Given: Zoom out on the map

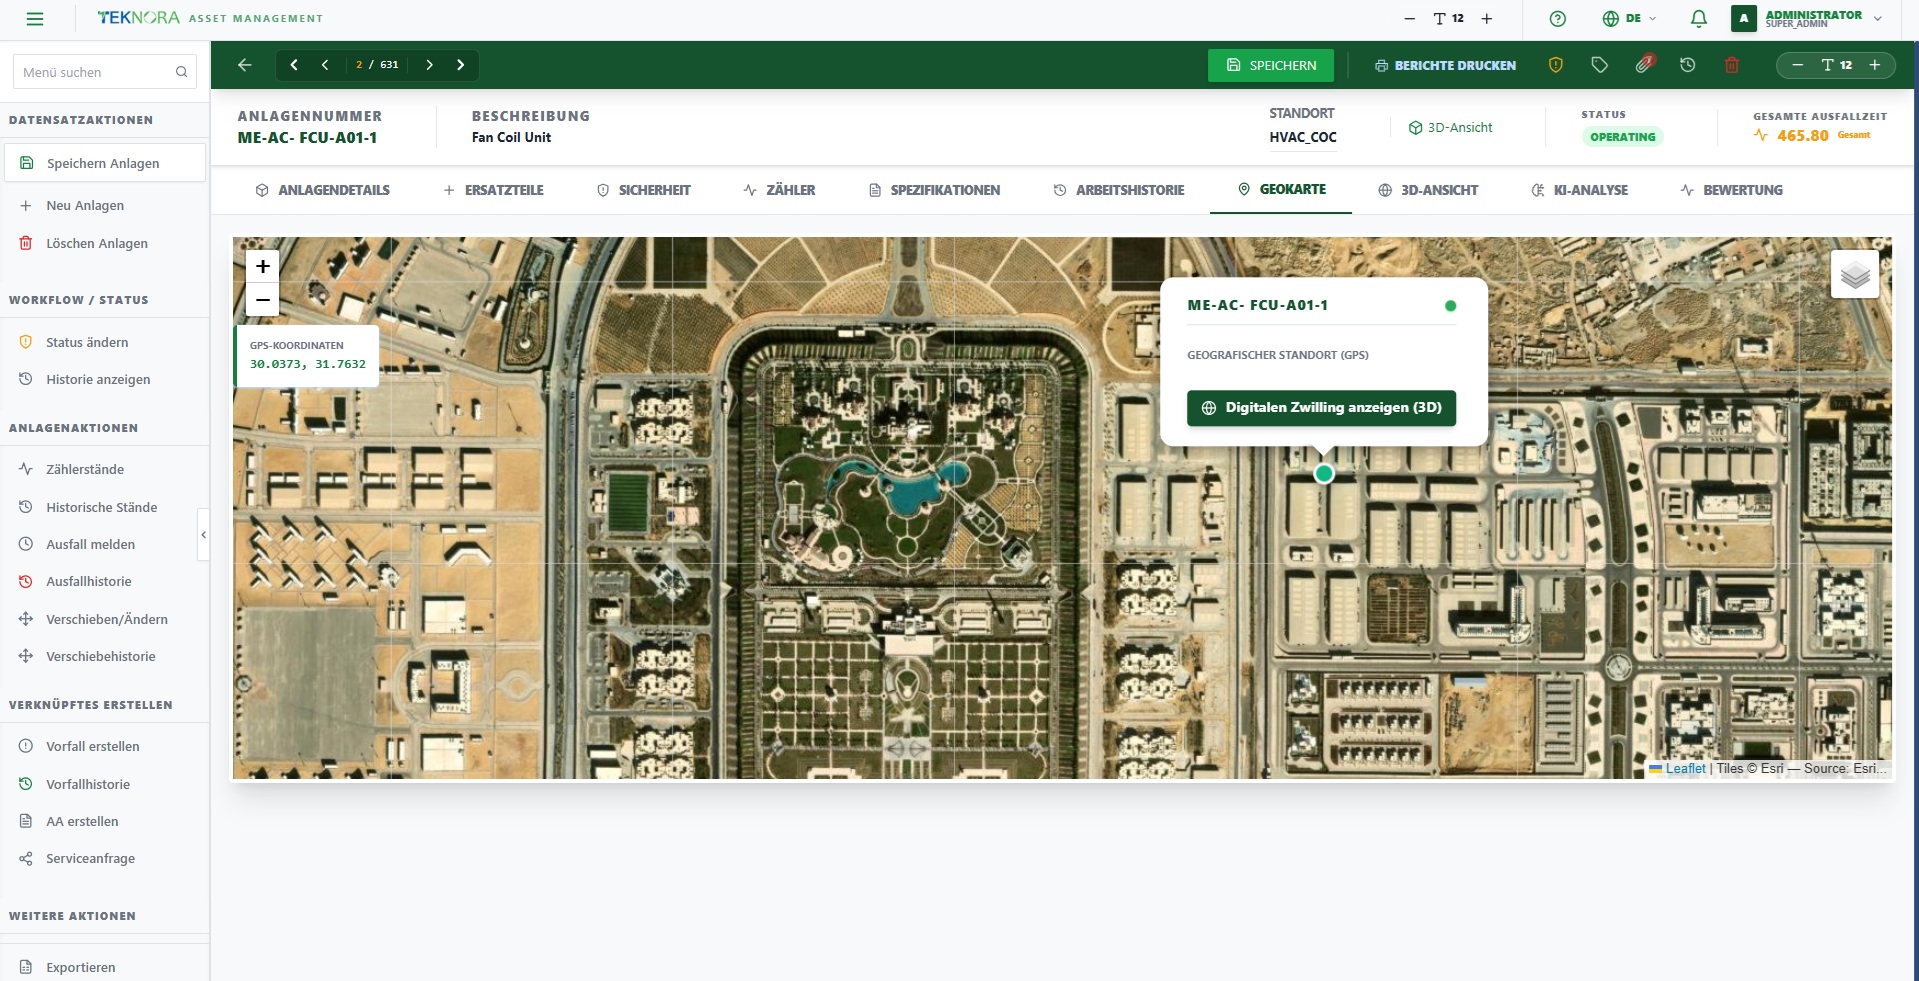Looking at the screenshot, I should (262, 299).
